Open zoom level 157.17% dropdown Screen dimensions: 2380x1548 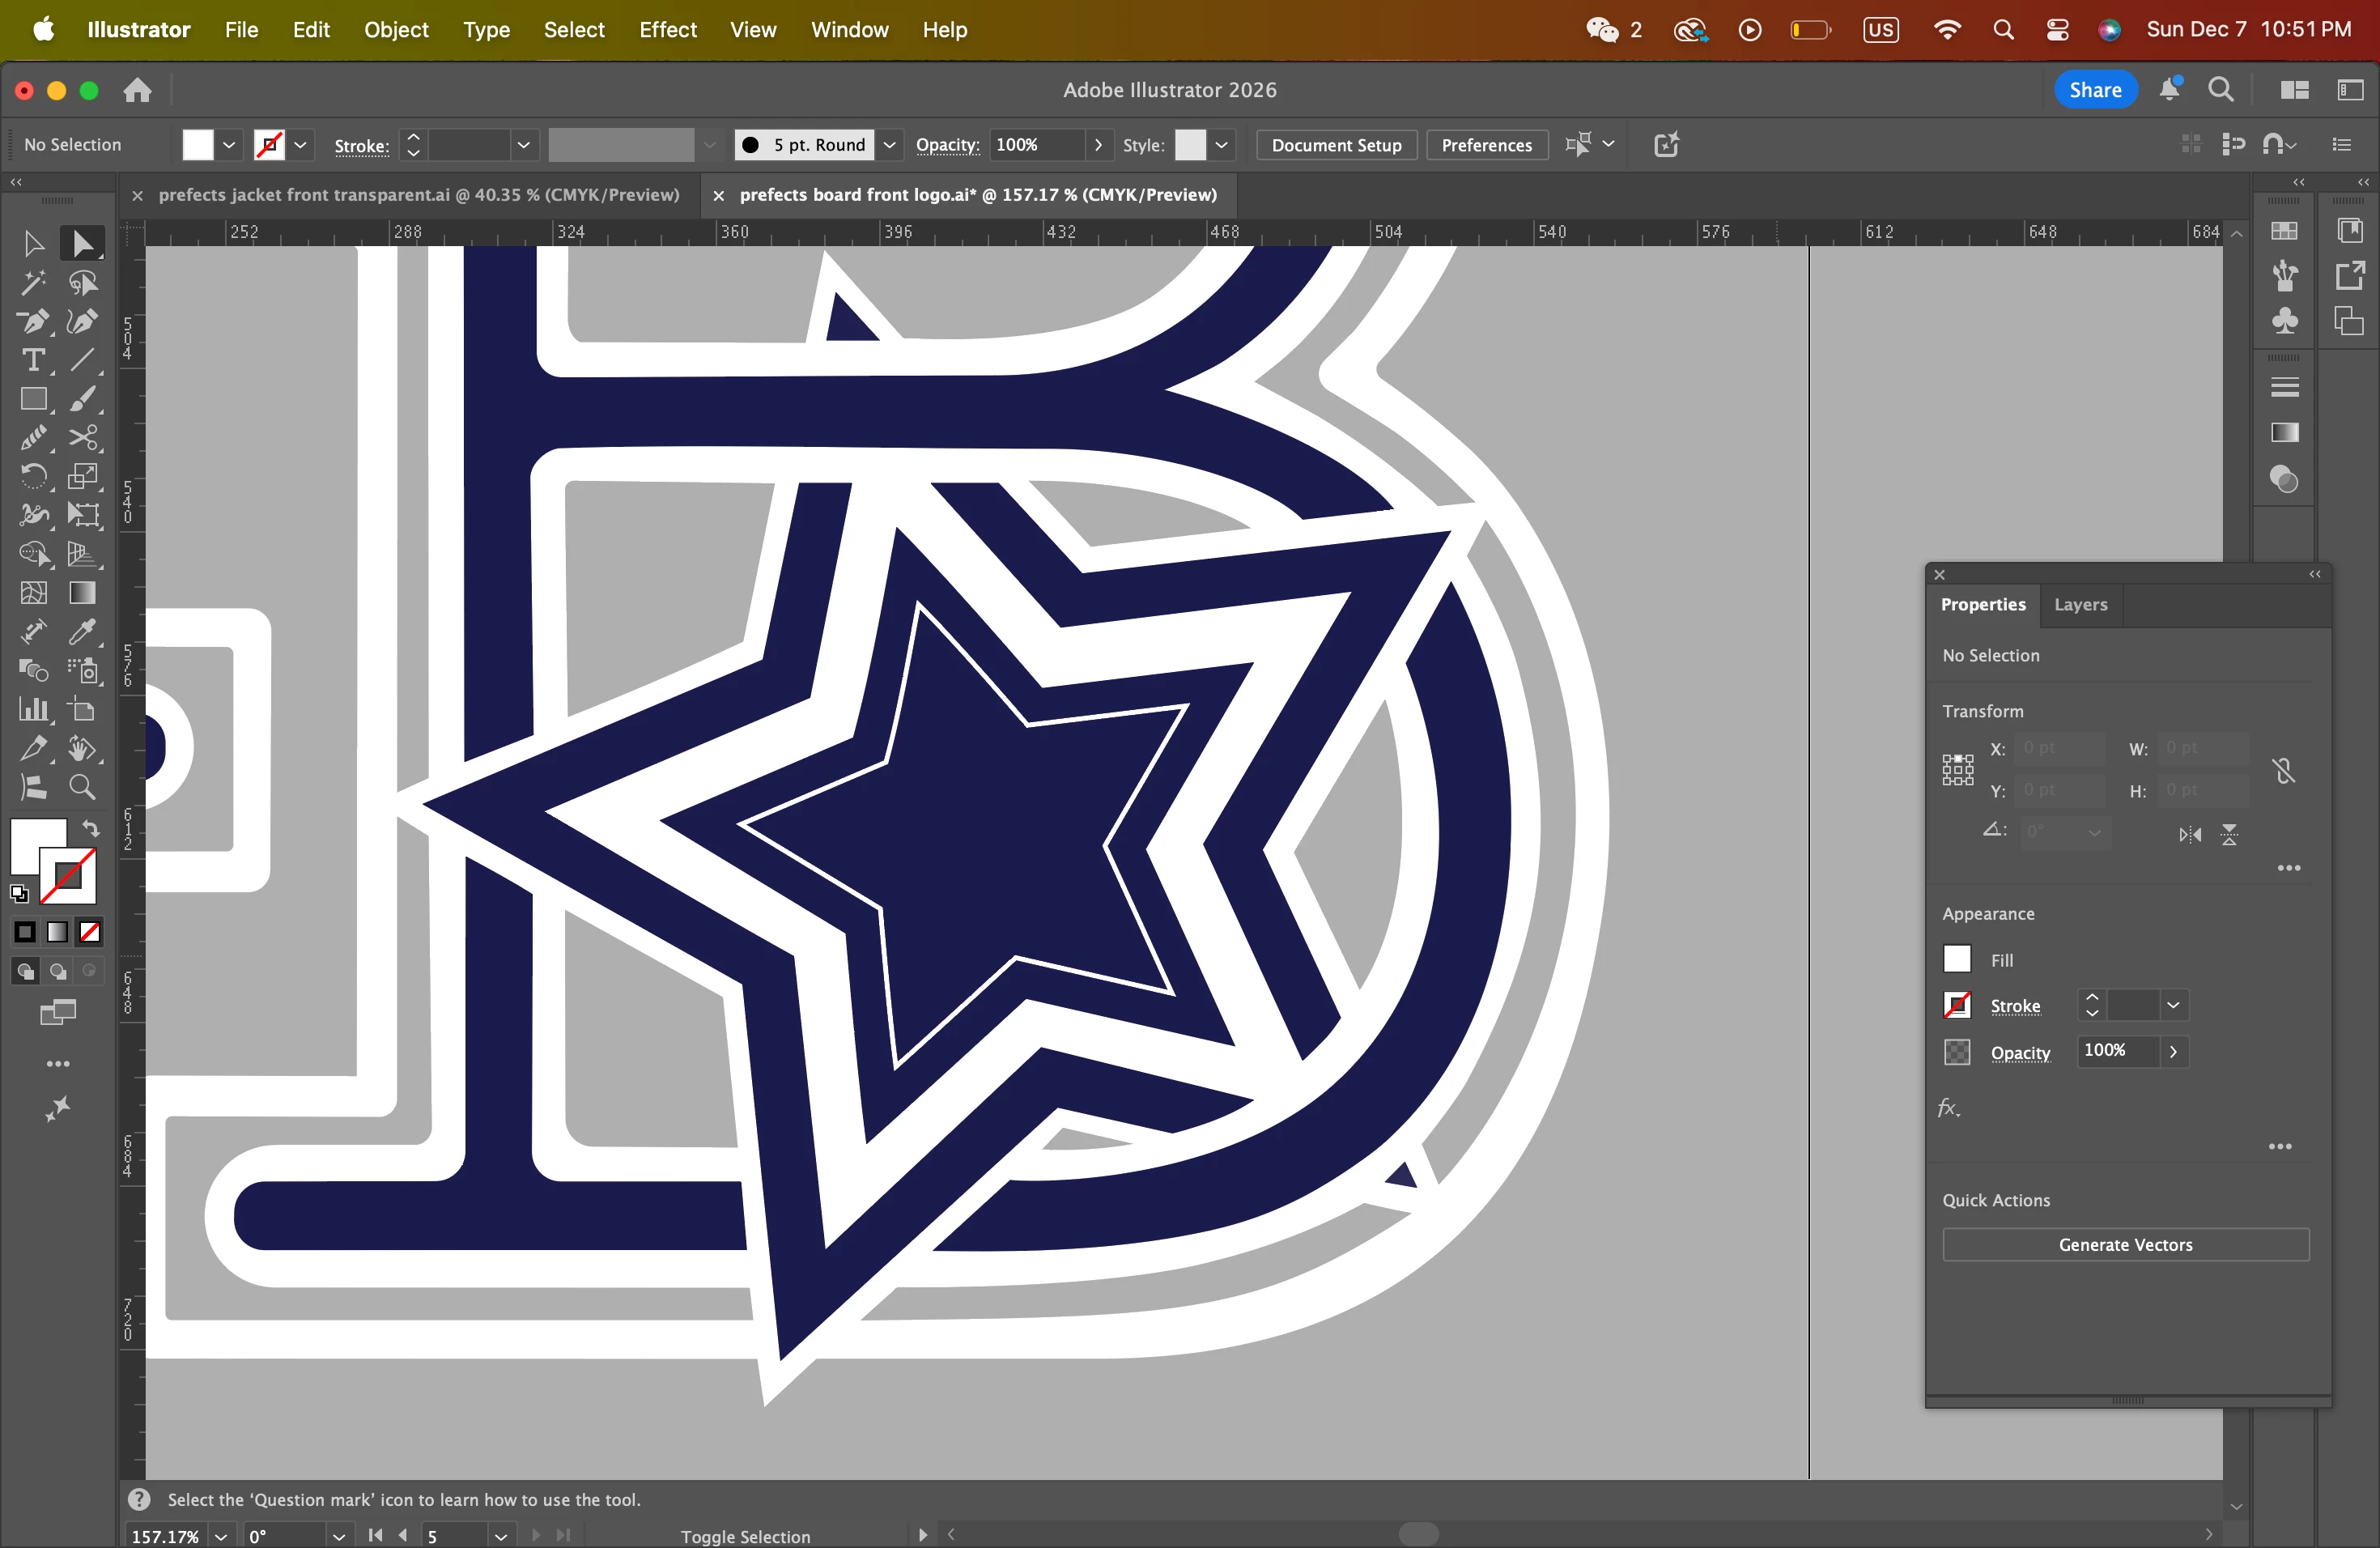point(221,1536)
